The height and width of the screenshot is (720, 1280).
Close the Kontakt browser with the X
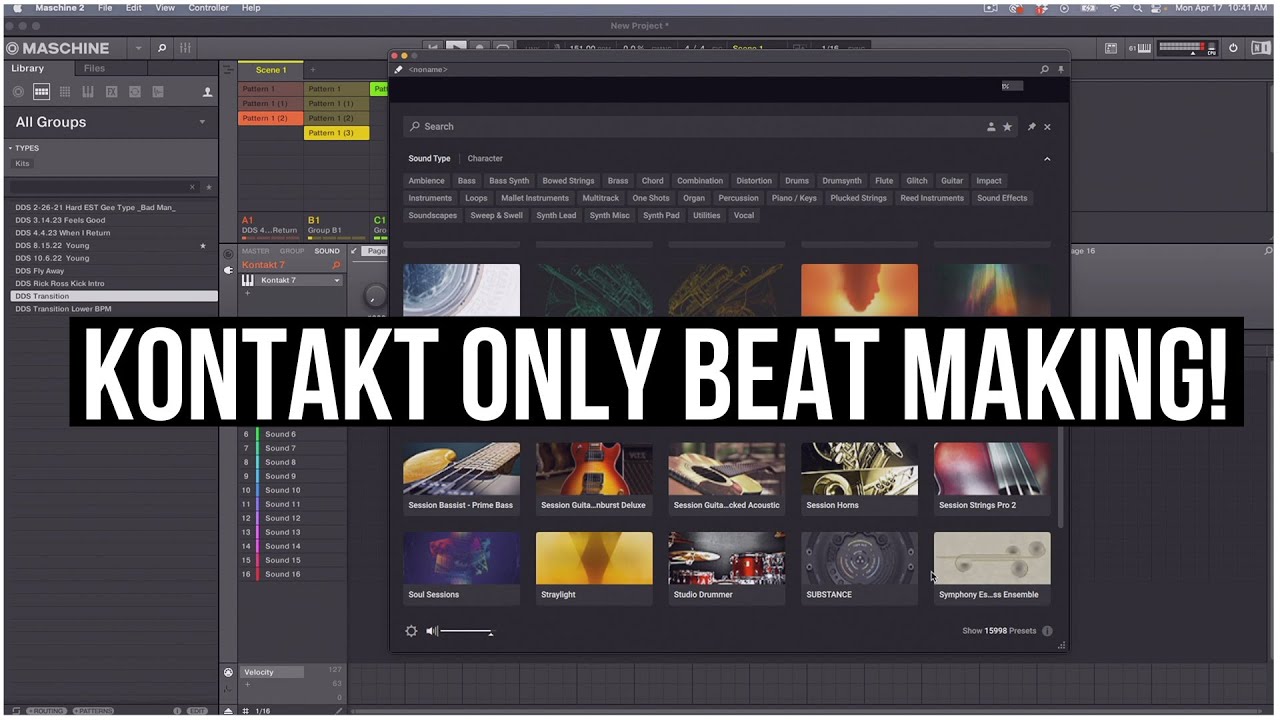click(x=1047, y=127)
